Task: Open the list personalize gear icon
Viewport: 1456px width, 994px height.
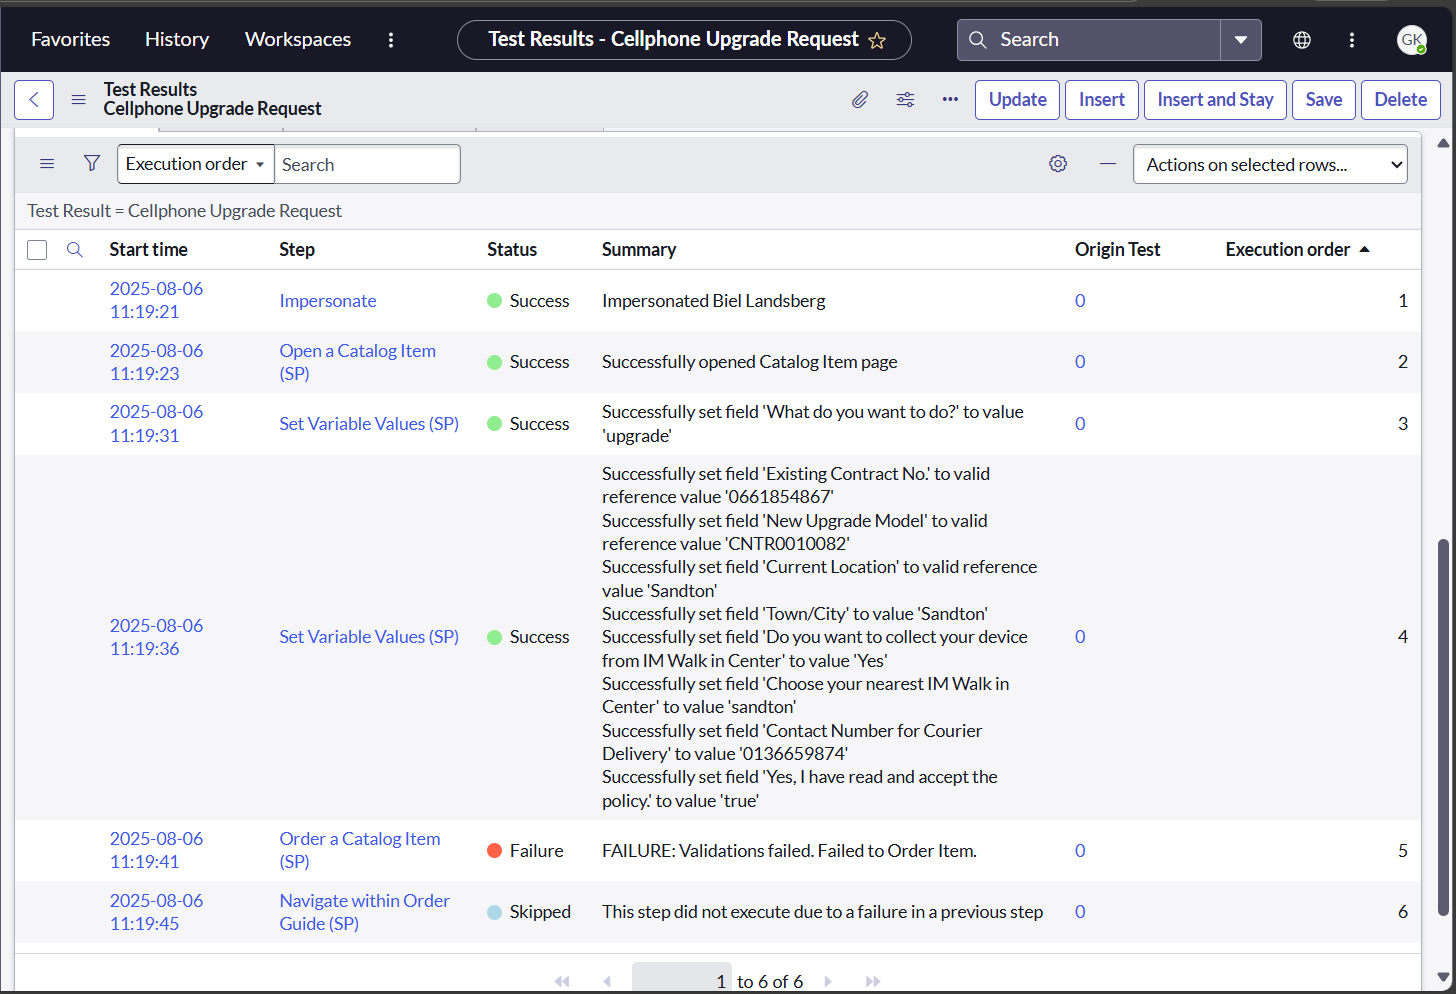Action: point(1058,164)
